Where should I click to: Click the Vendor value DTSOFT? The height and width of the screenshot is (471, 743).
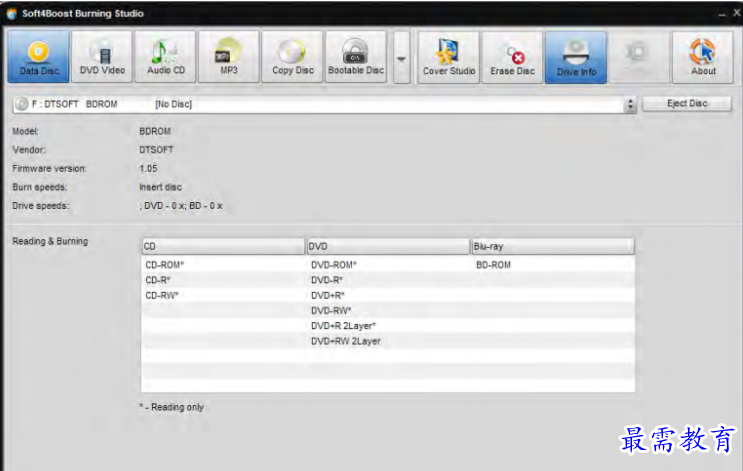(156, 150)
